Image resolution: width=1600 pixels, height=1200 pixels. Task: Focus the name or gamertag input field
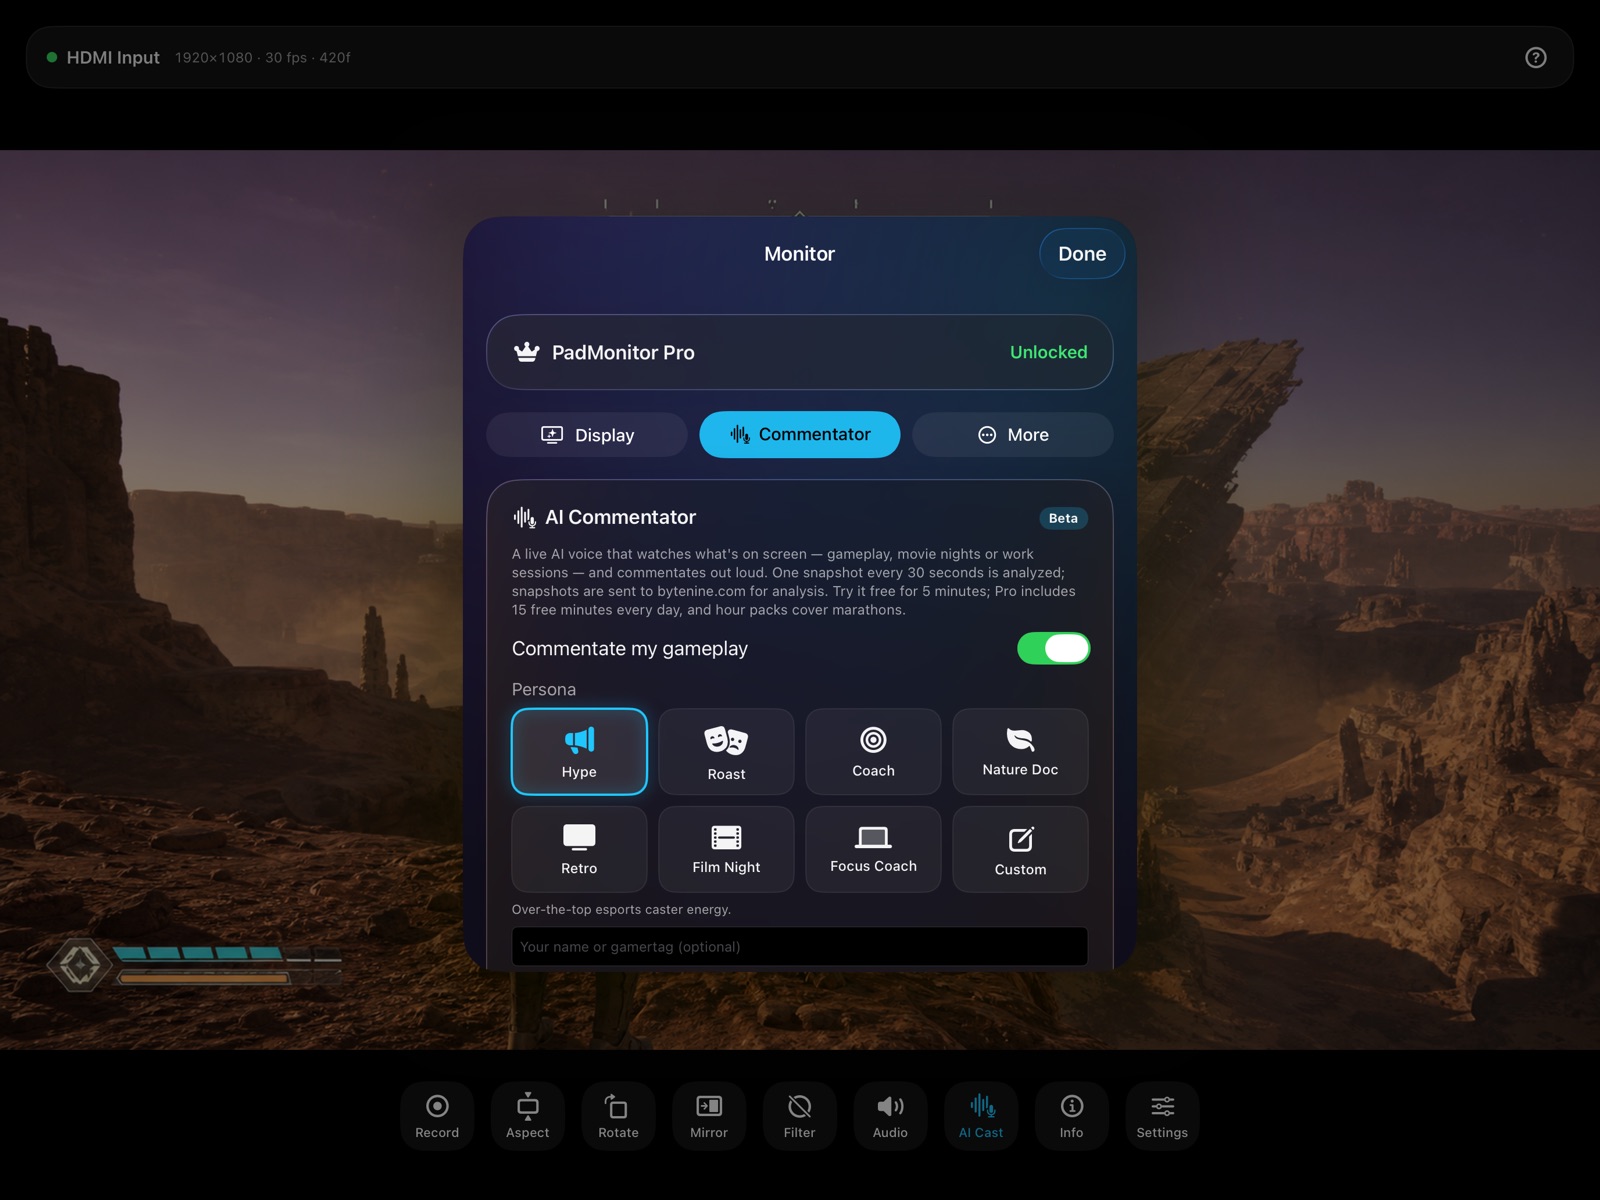click(799, 946)
